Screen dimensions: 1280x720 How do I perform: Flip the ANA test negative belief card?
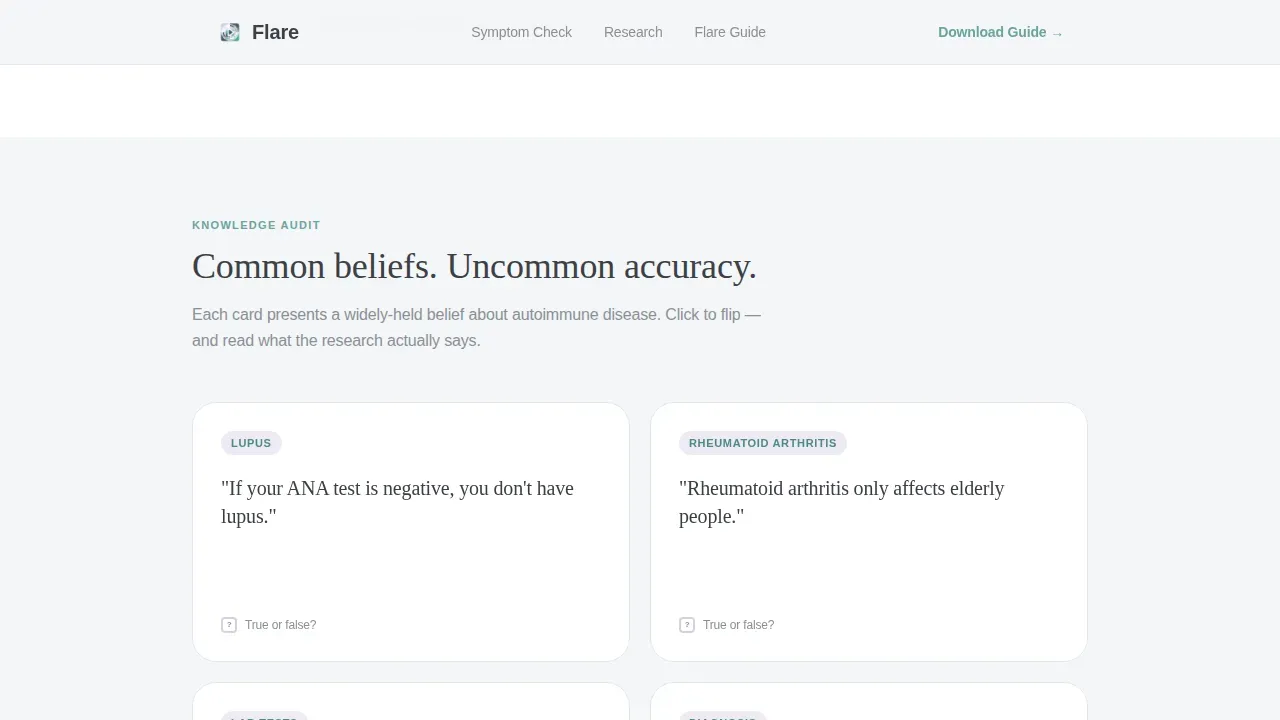click(x=411, y=532)
